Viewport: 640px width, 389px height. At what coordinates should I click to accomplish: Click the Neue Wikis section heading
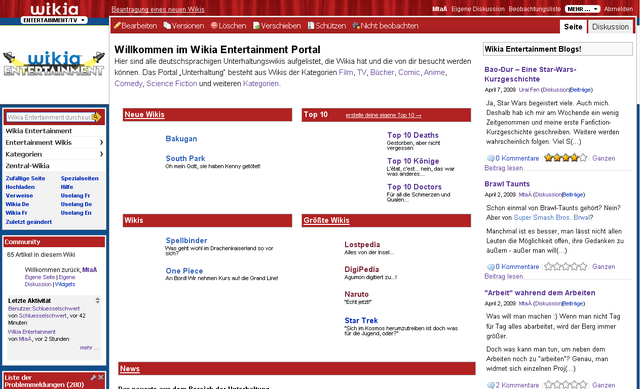coord(144,115)
